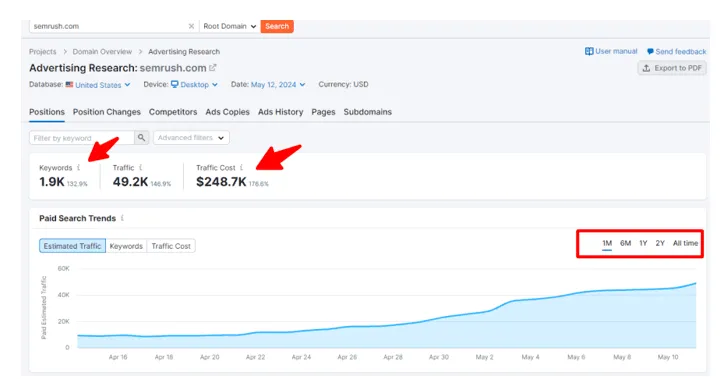Switch to the Pages tab
The image size is (720, 379).
click(x=323, y=112)
